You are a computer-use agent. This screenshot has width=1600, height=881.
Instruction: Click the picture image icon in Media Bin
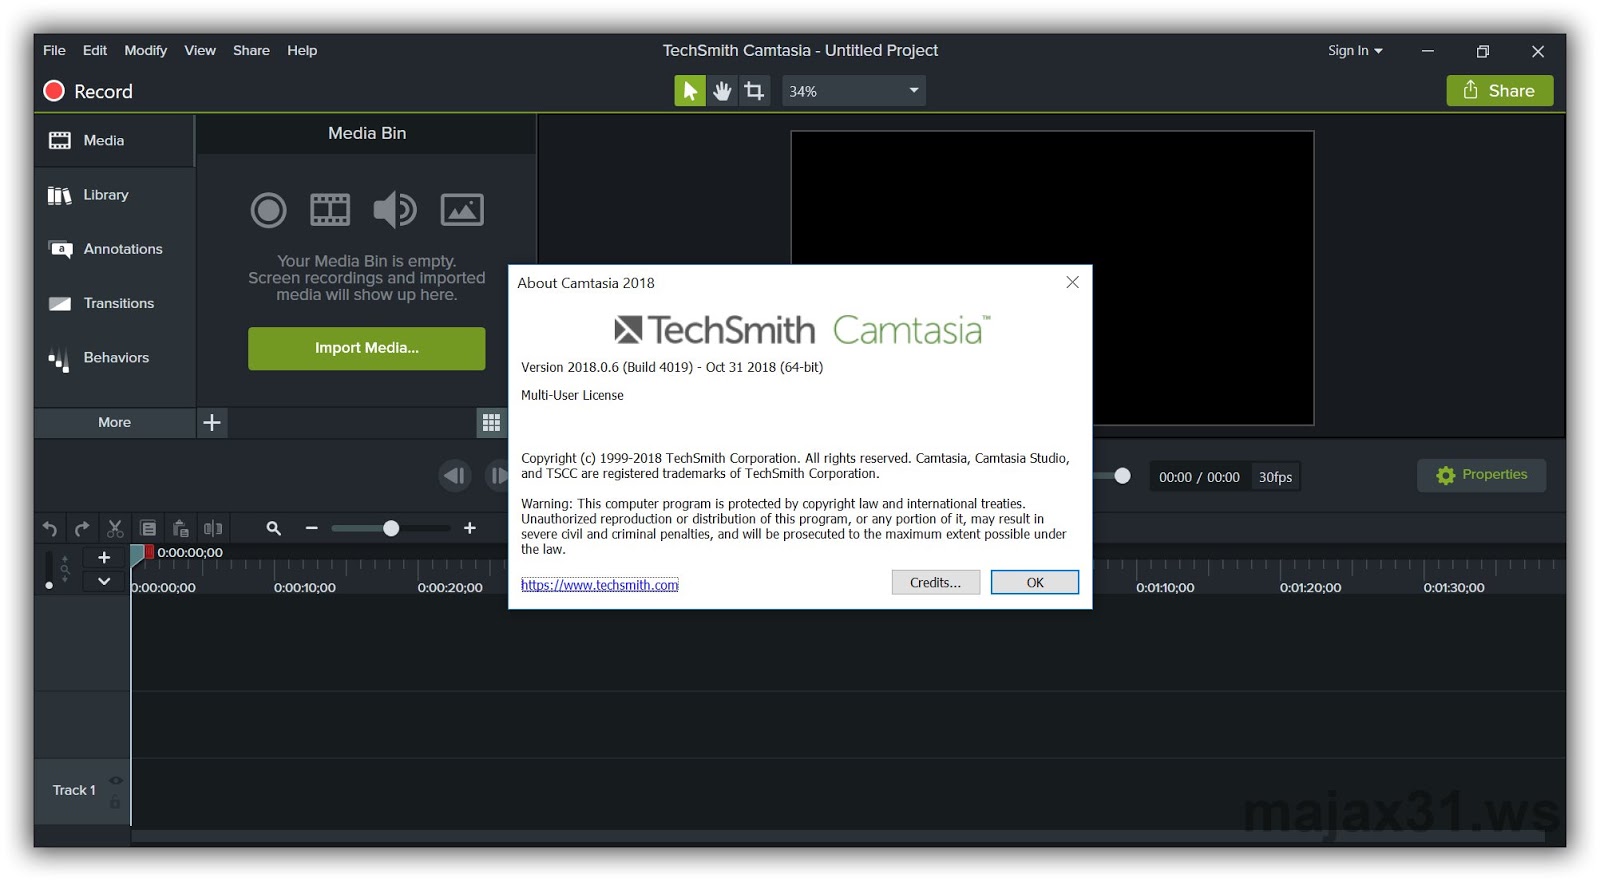click(462, 210)
